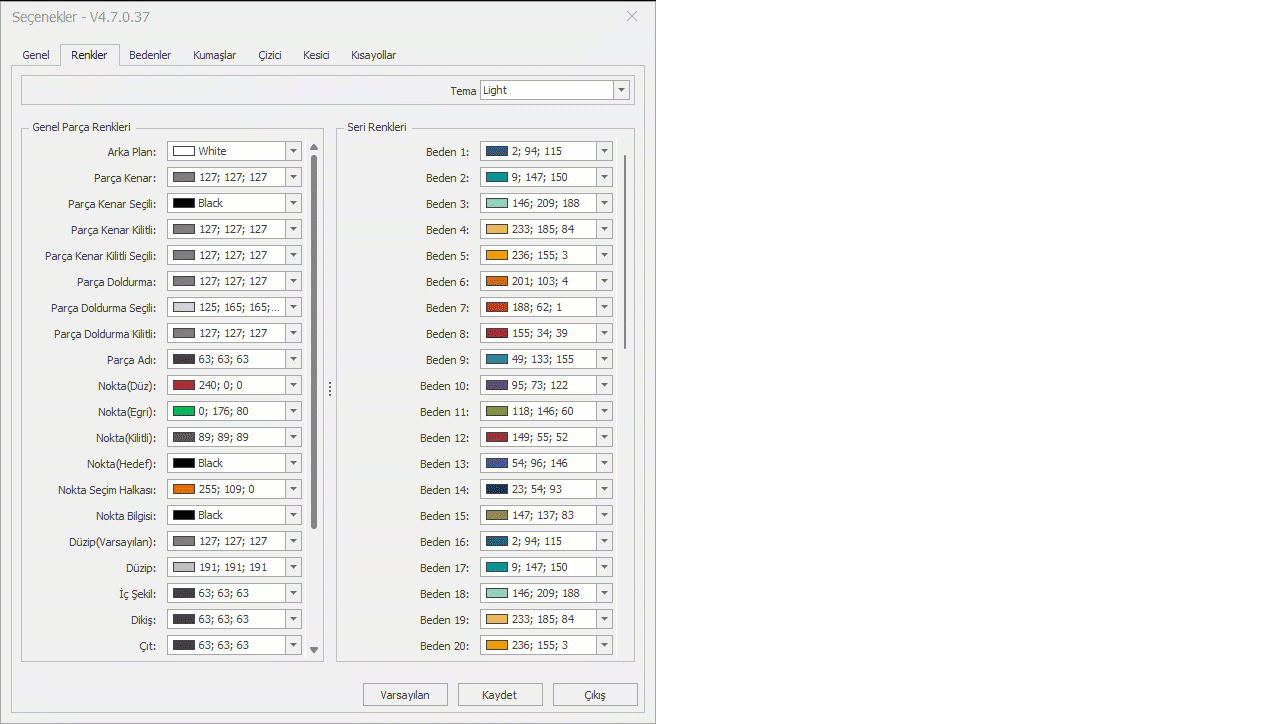
Task: Click the Beden 1 color swatch
Action: 497,151
